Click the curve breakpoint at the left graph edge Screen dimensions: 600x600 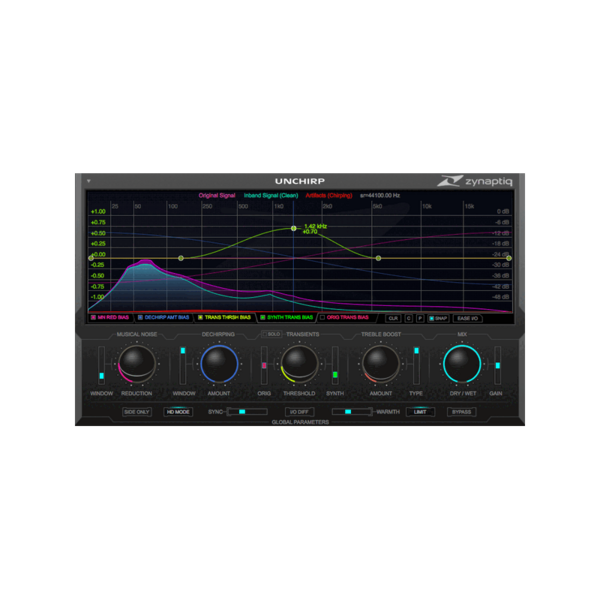click(x=91, y=258)
